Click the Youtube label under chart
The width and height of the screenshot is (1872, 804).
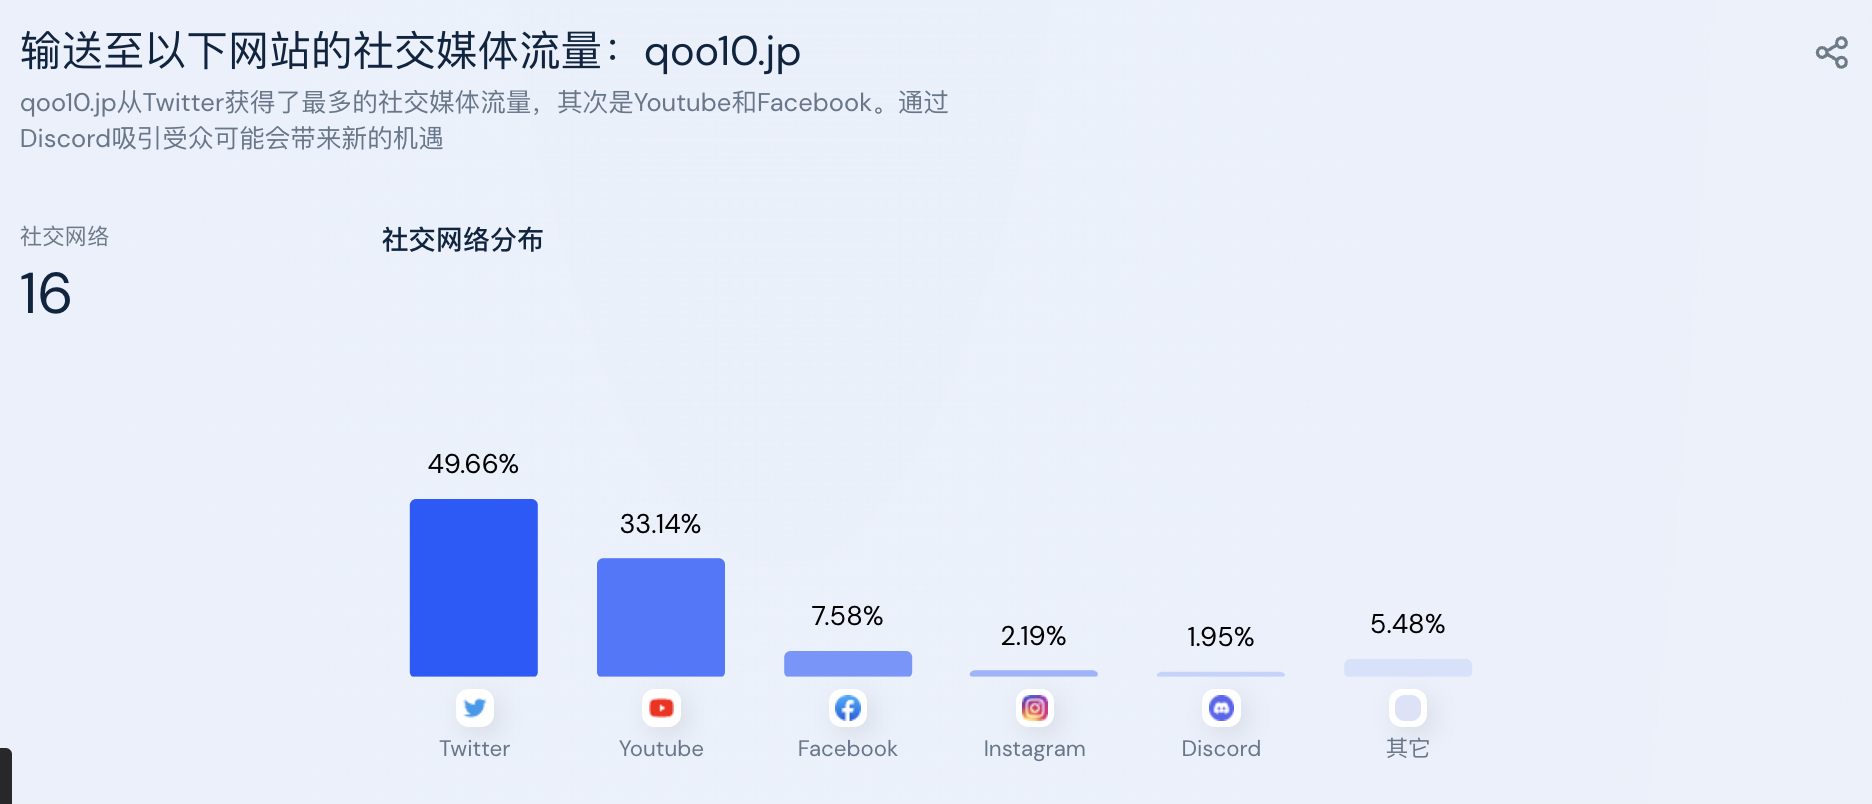pyautogui.click(x=661, y=748)
